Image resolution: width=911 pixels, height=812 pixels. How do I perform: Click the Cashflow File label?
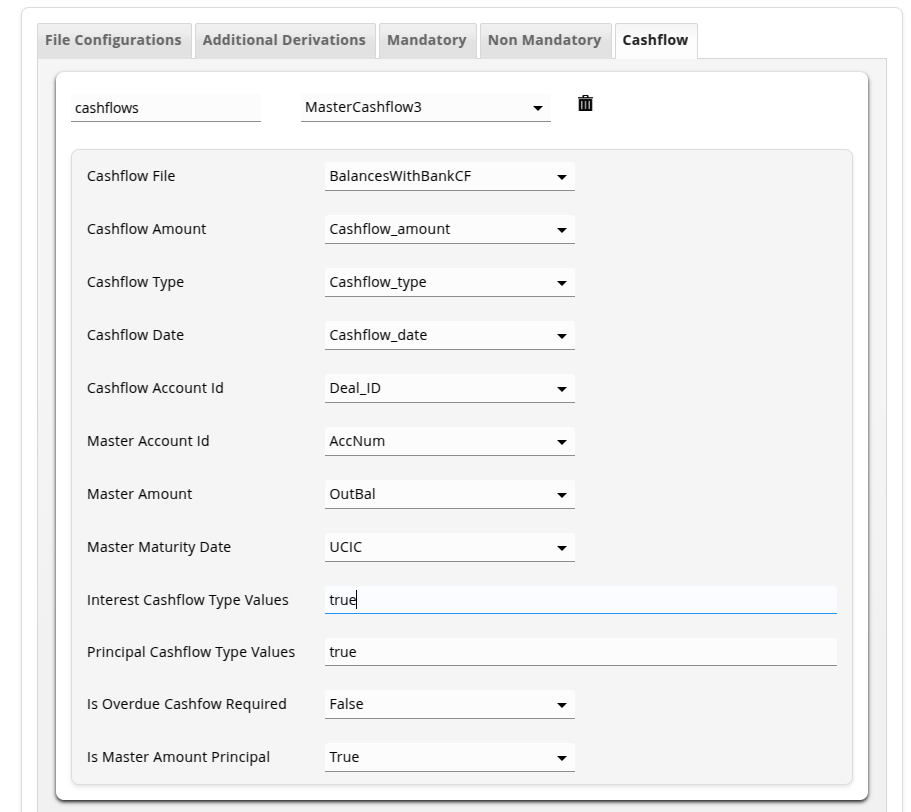tap(131, 176)
